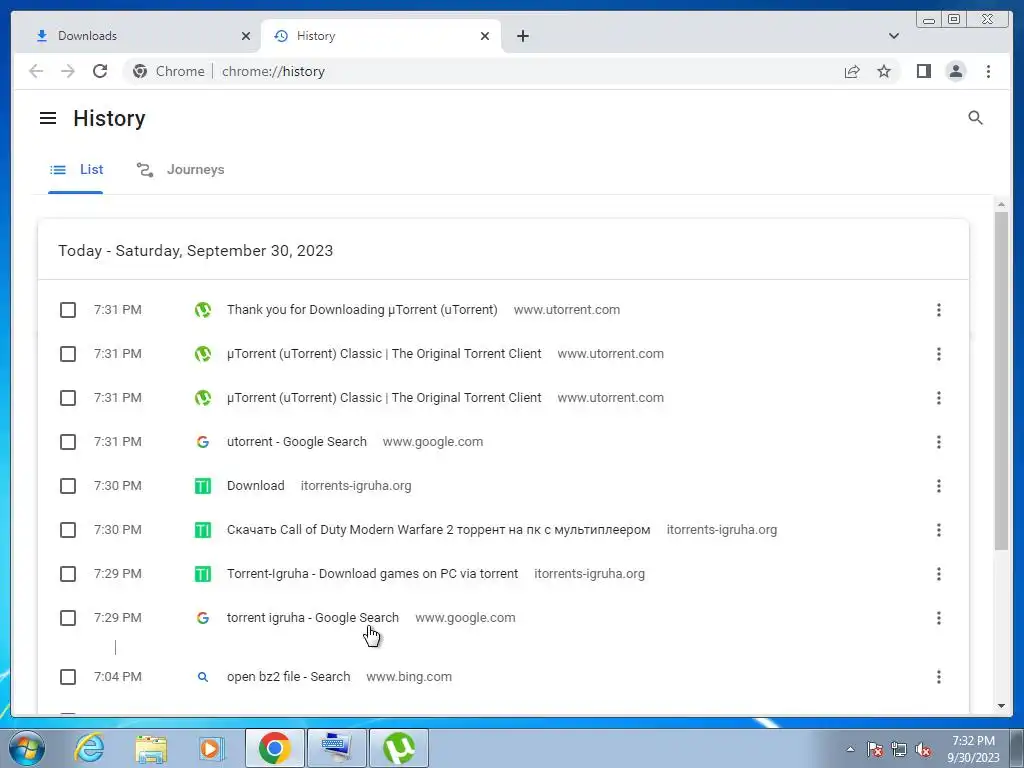Select the List tab

76,170
